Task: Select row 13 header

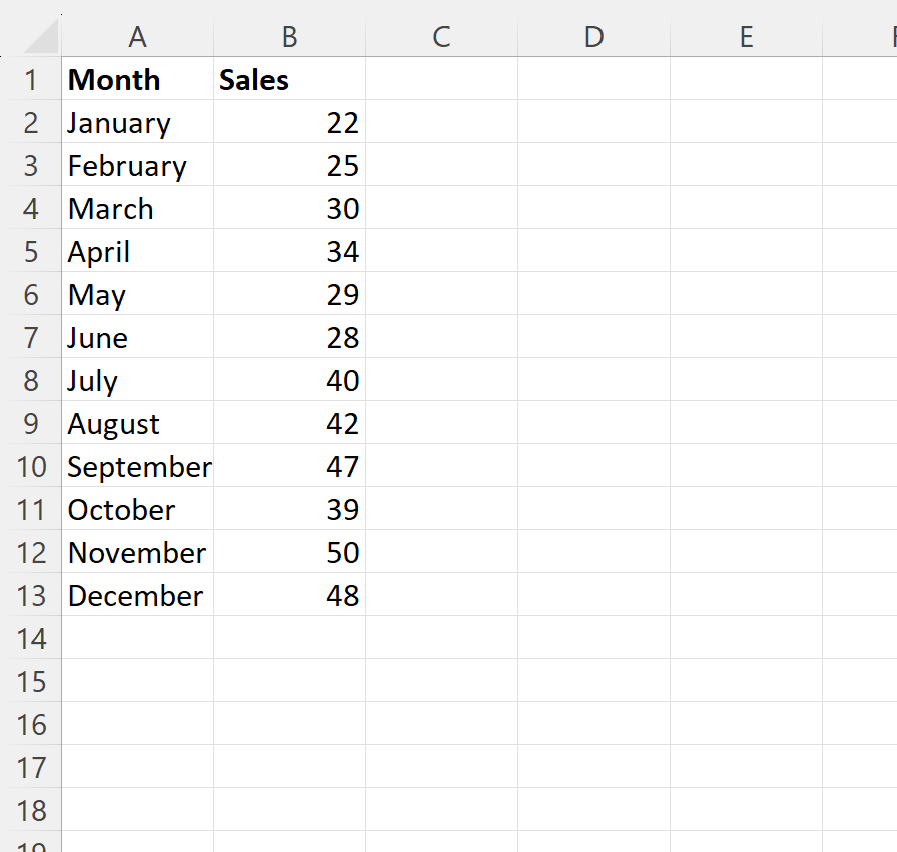Action: [x=31, y=595]
